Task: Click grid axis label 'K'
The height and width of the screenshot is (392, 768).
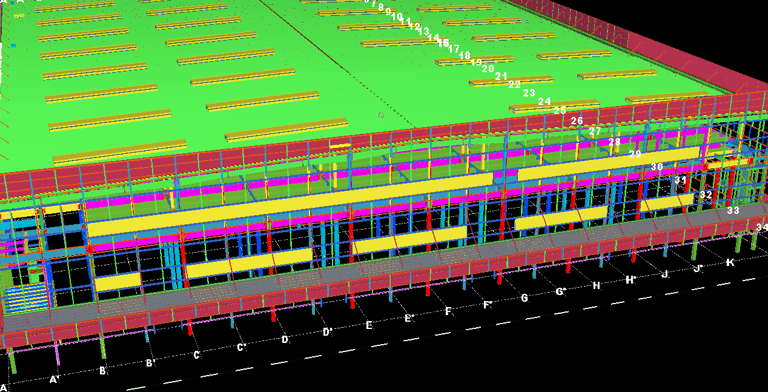Action: [730, 263]
